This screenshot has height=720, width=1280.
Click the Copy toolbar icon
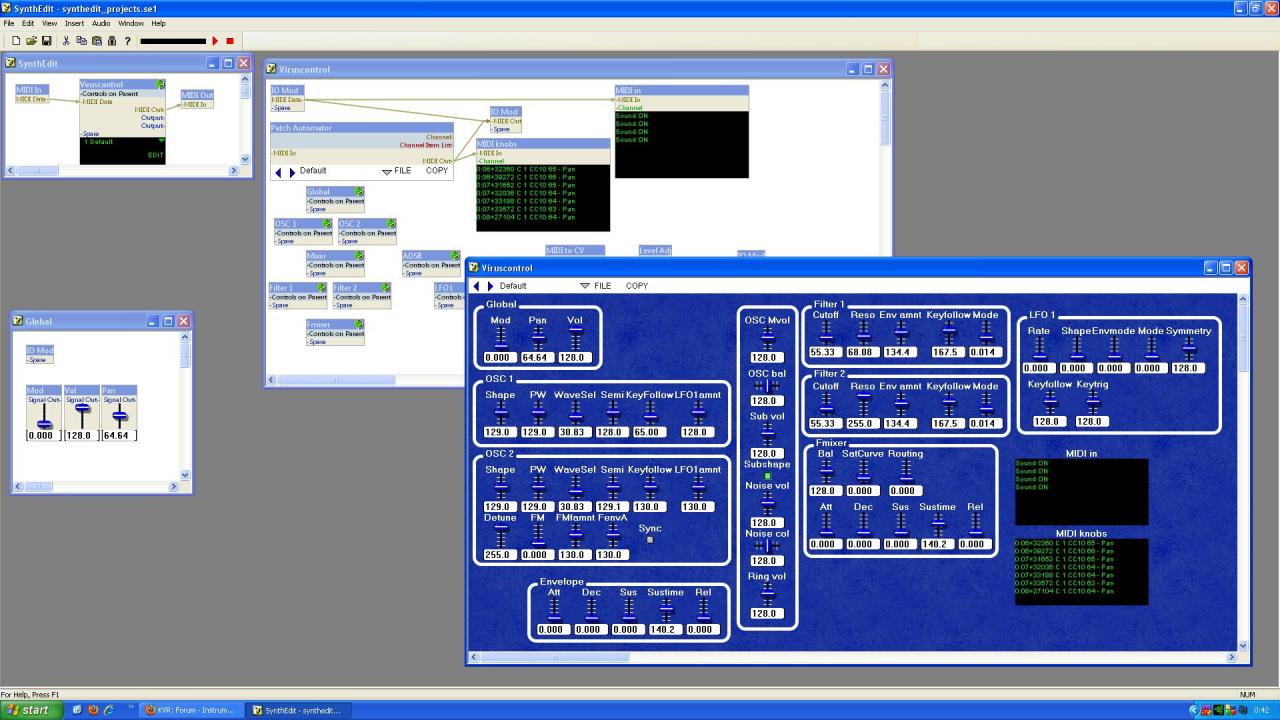[x=82, y=41]
